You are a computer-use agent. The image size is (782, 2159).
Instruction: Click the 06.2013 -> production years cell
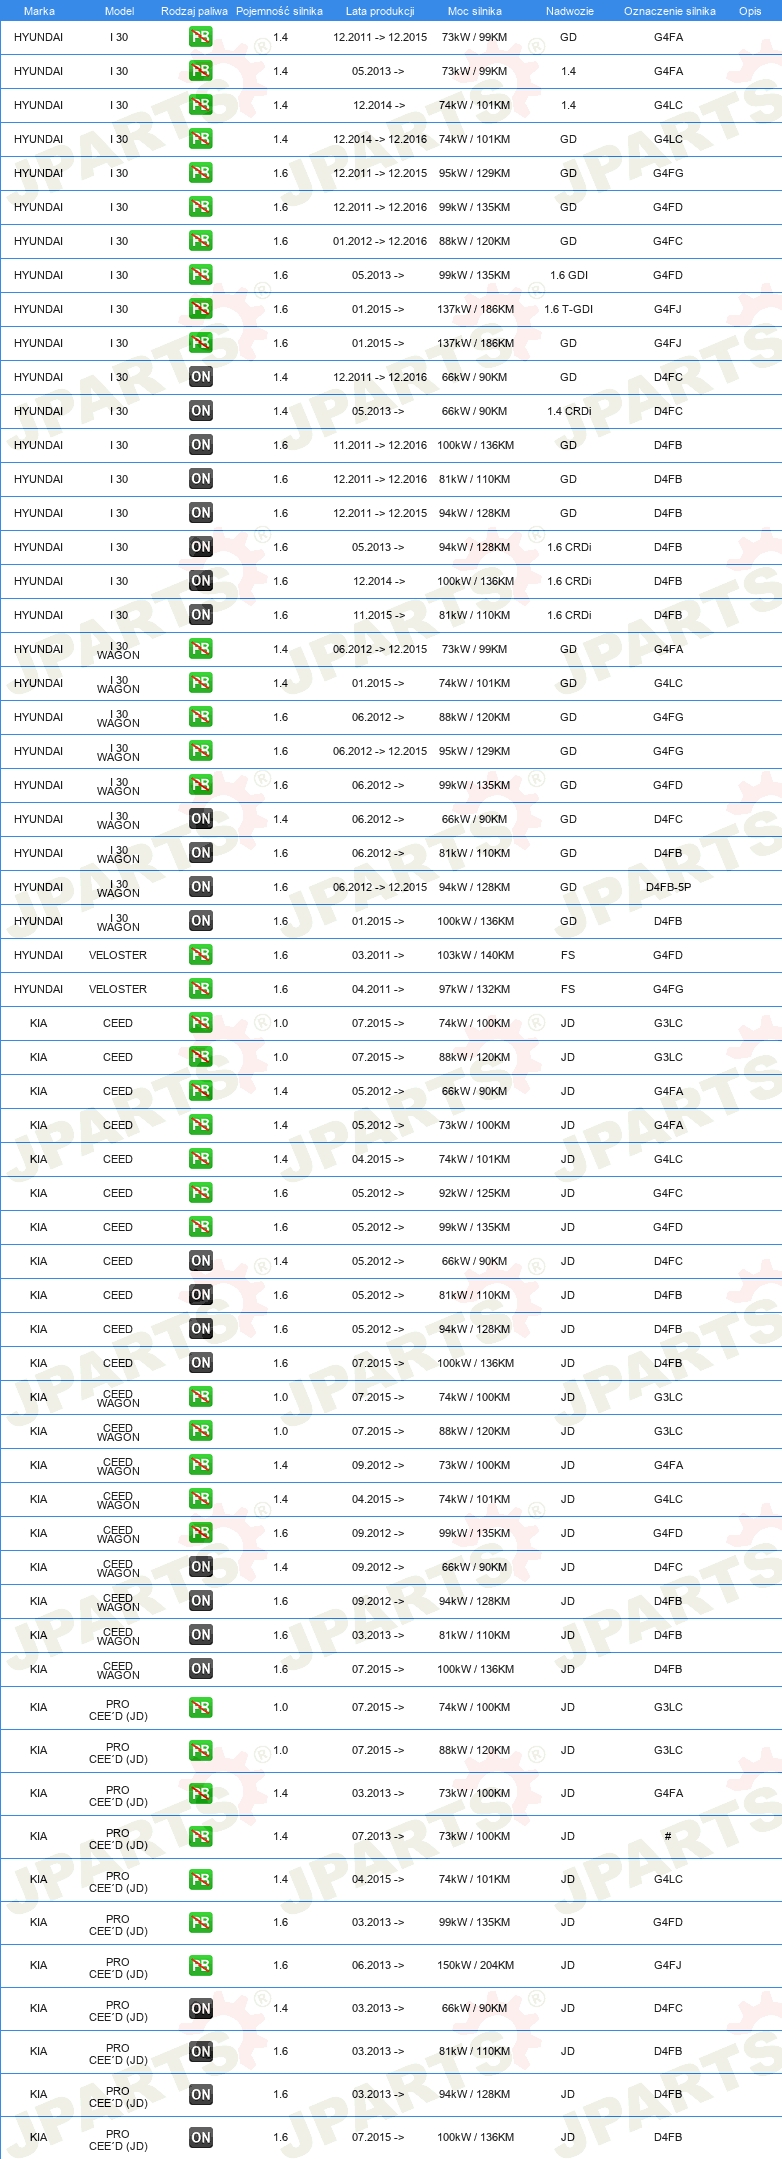378,1966
